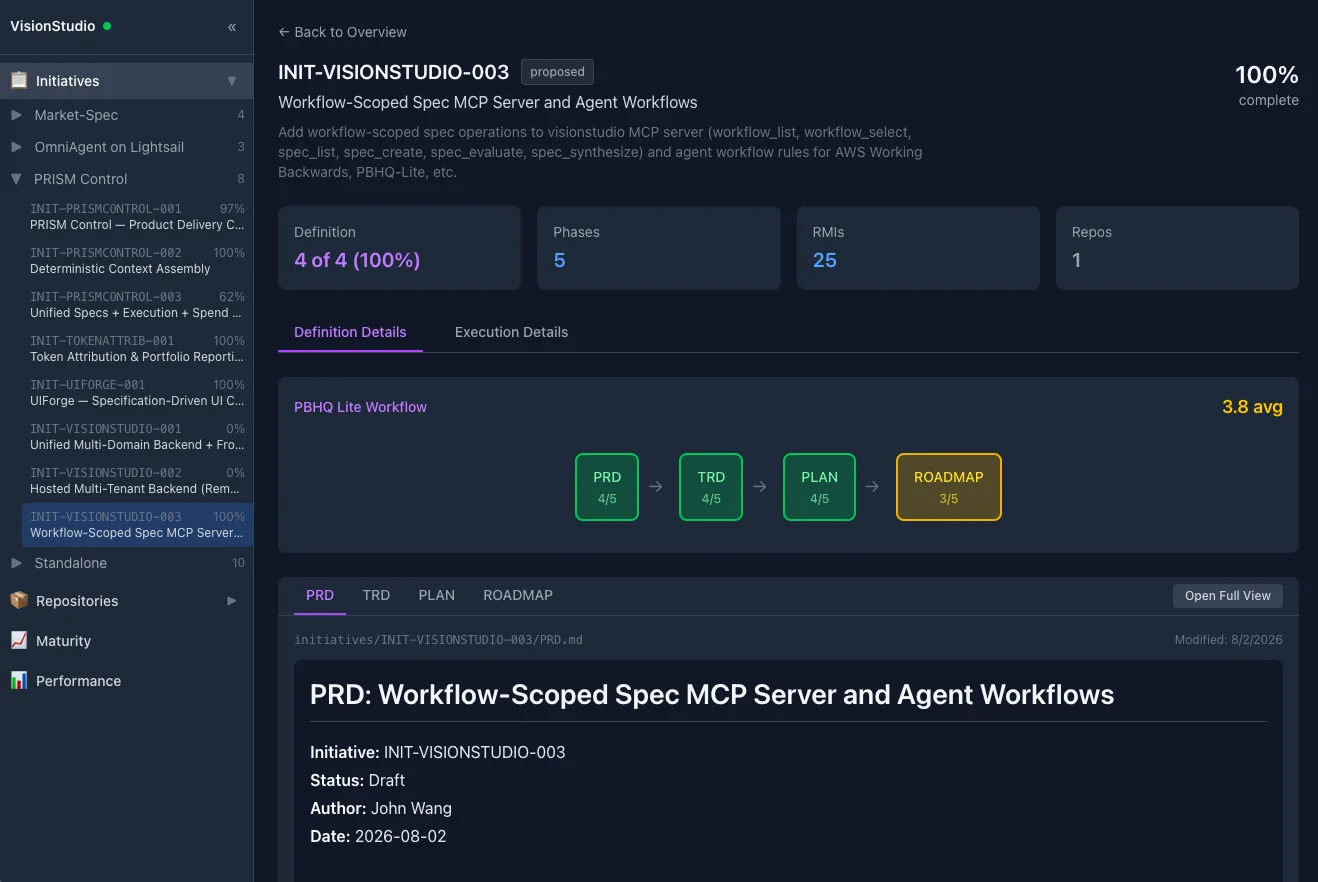Collapse the PRISM Control group
The height and width of the screenshot is (882, 1318).
pos(16,179)
